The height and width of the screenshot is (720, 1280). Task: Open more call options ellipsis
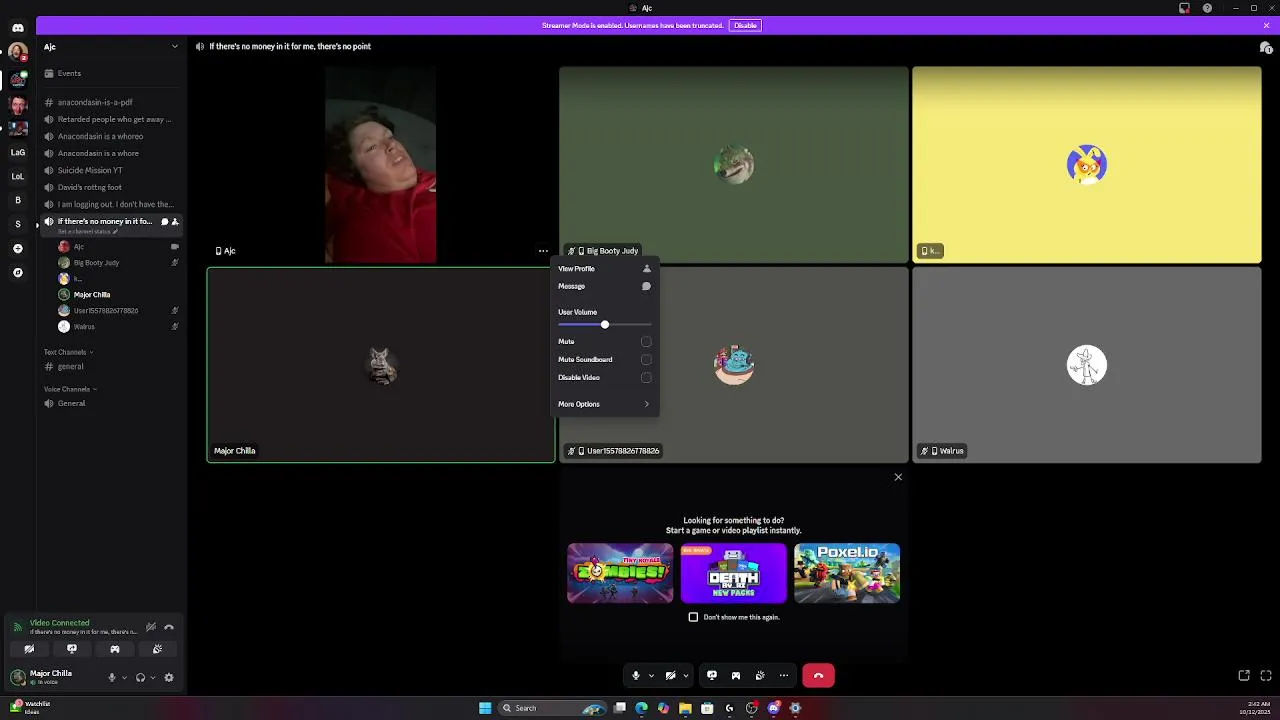tap(784, 676)
